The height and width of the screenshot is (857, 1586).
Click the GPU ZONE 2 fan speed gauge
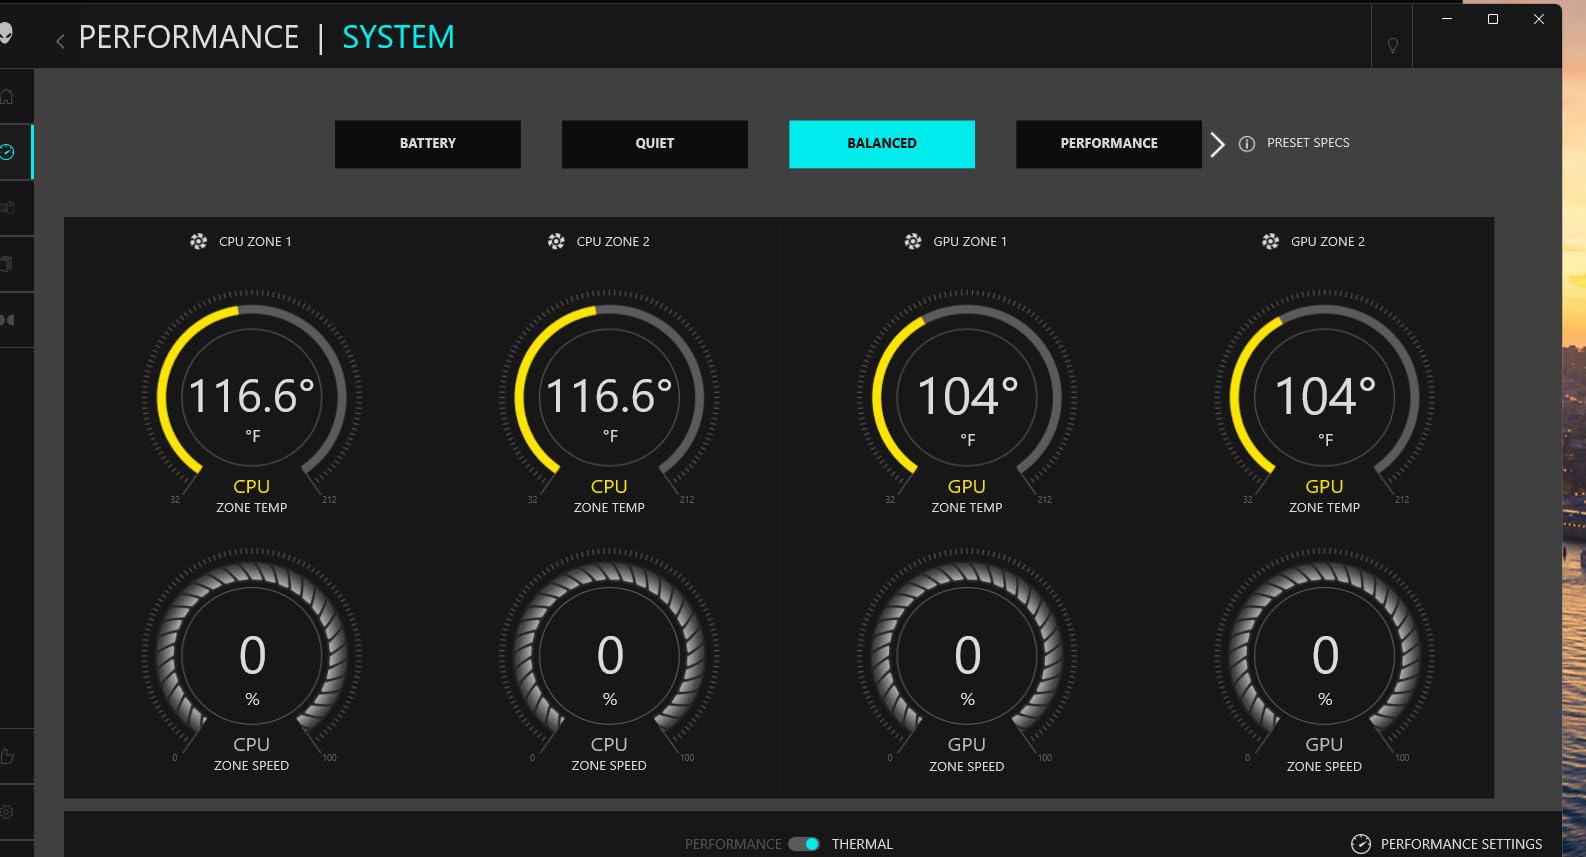[x=1324, y=656]
